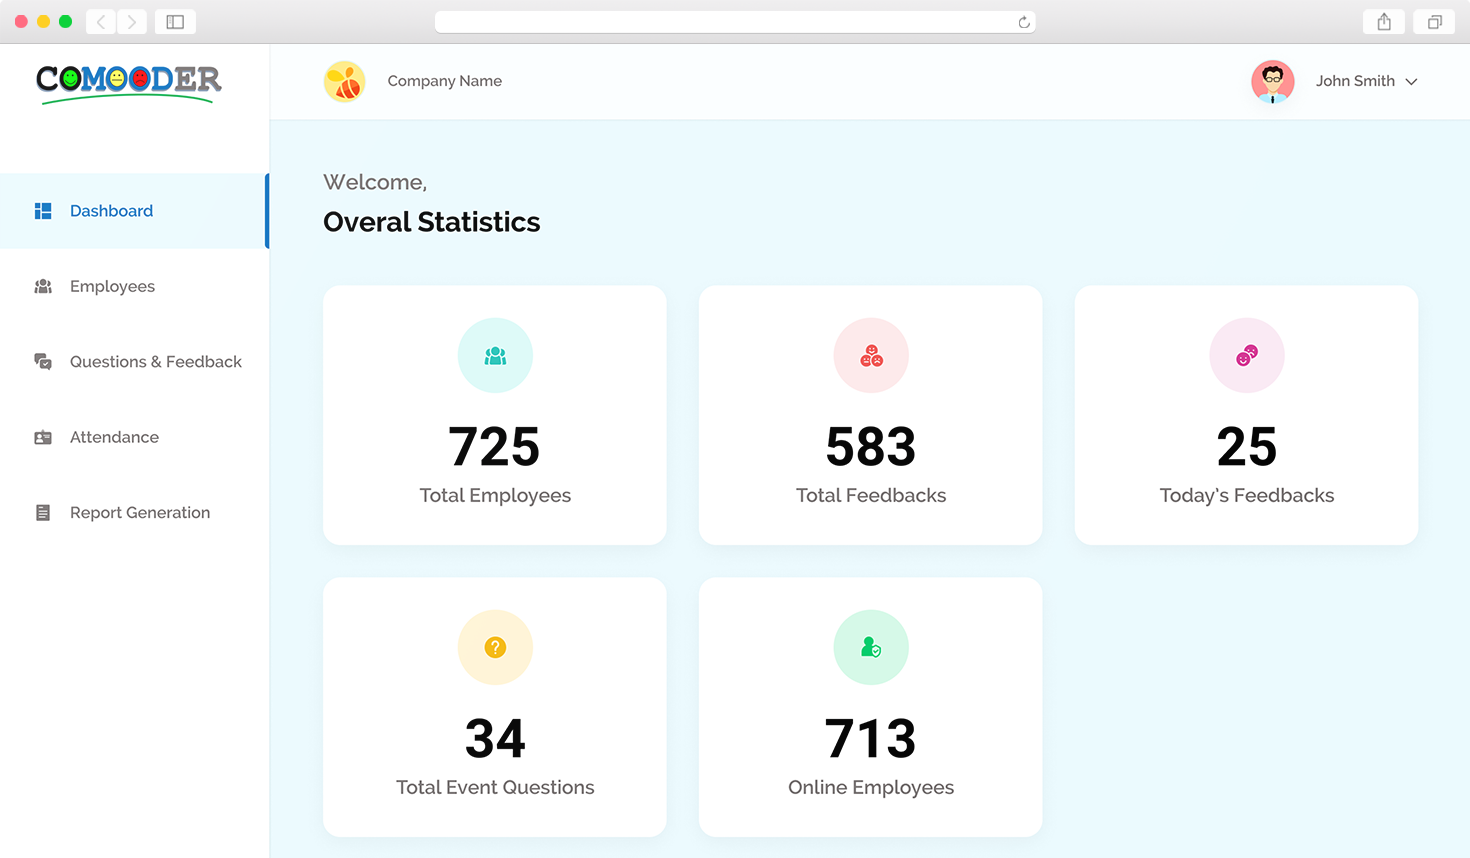Open the Employees menu item
1470x858 pixels.
point(112,287)
